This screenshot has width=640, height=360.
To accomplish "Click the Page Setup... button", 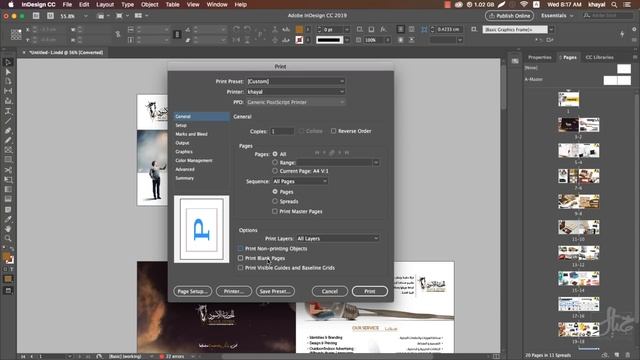I will 193,291.
